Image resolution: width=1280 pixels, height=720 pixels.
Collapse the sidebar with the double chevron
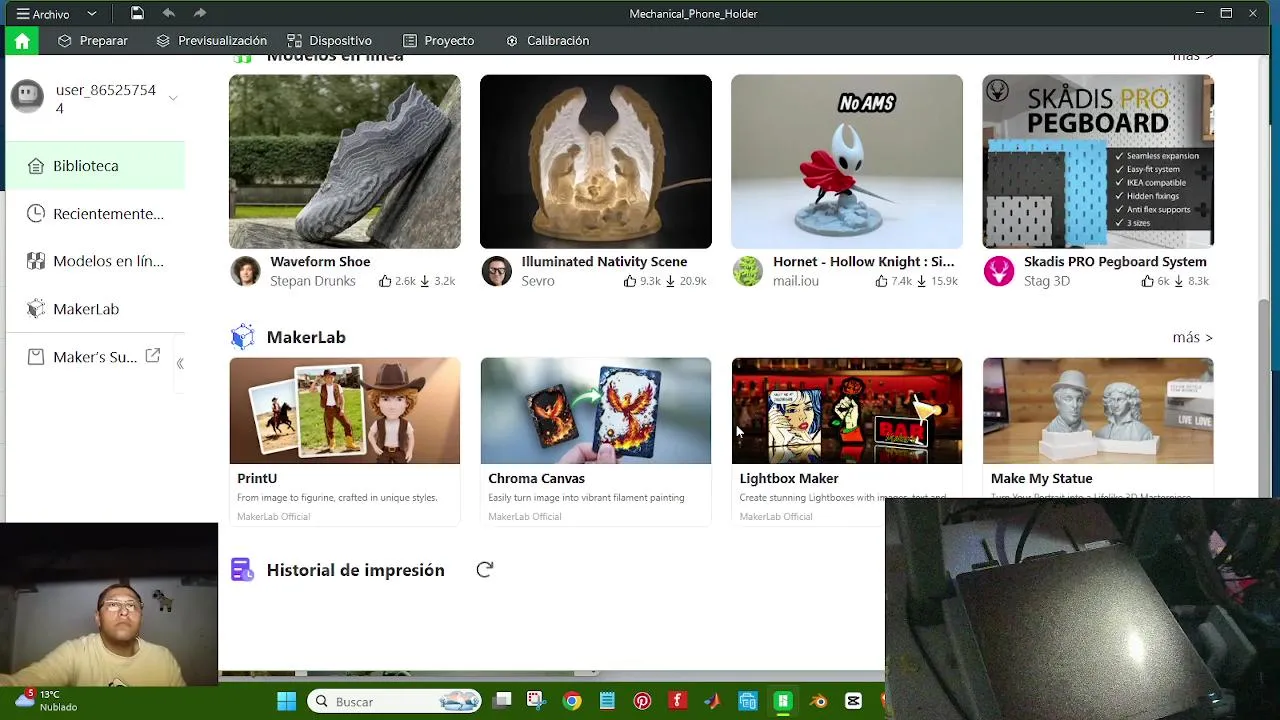pyautogui.click(x=180, y=364)
